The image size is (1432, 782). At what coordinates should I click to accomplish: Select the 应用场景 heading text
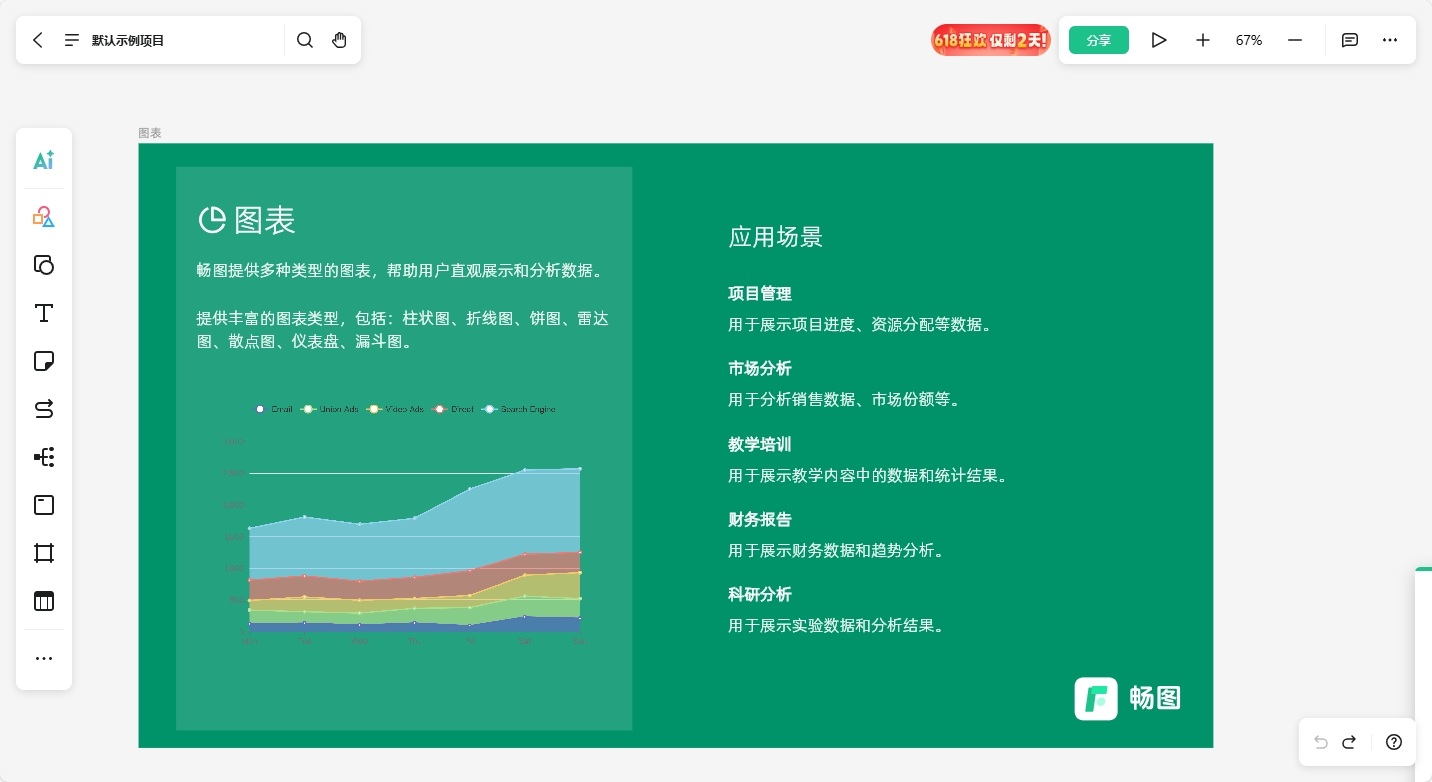click(776, 237)
